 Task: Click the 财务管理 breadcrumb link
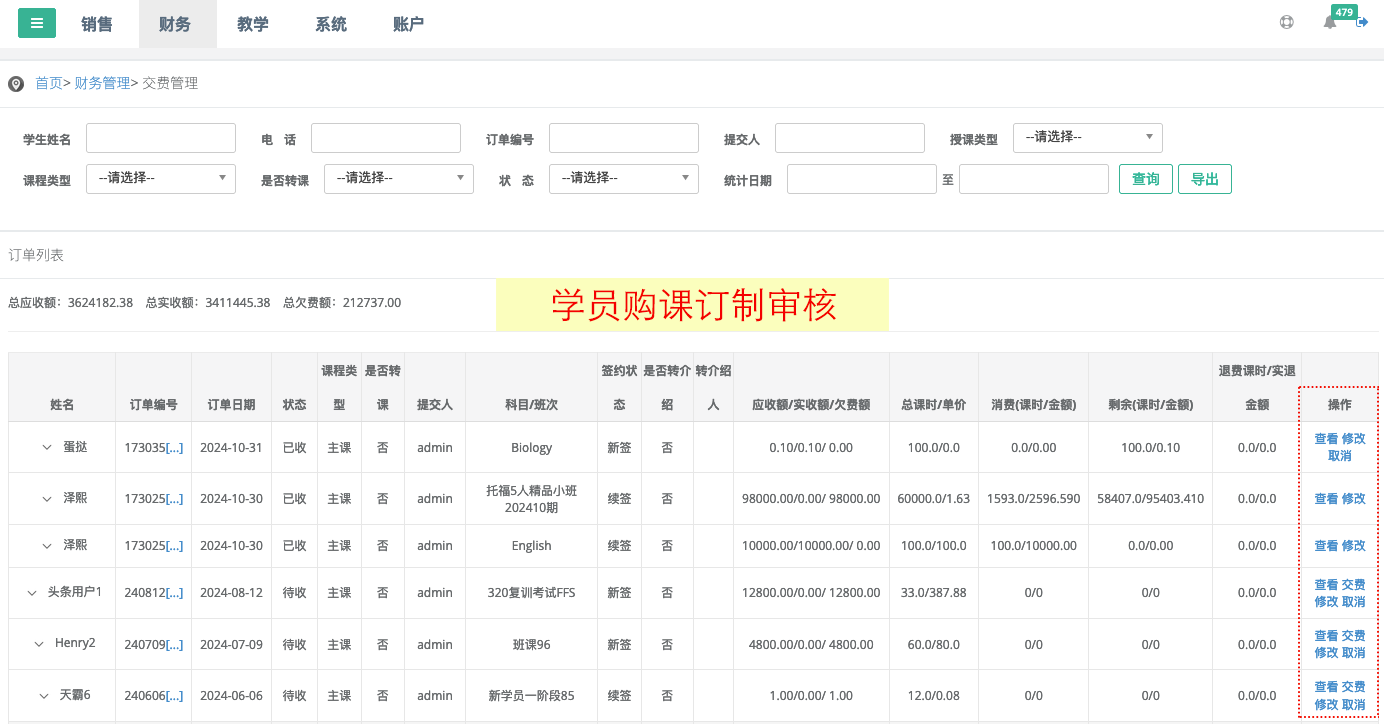pyautogui.click(x=102, y=83)
